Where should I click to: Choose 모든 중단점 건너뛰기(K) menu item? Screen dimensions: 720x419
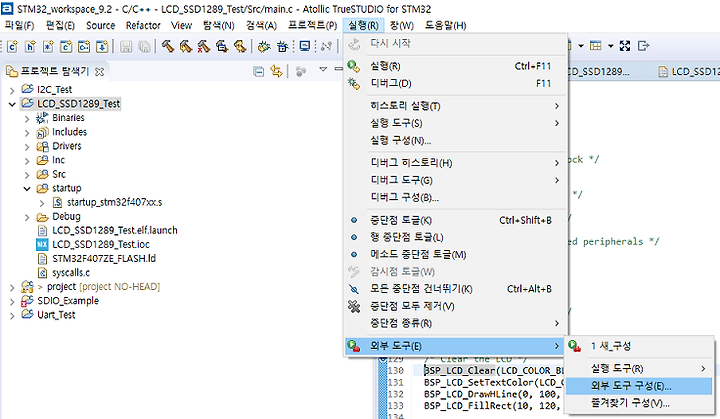(456, 289)
